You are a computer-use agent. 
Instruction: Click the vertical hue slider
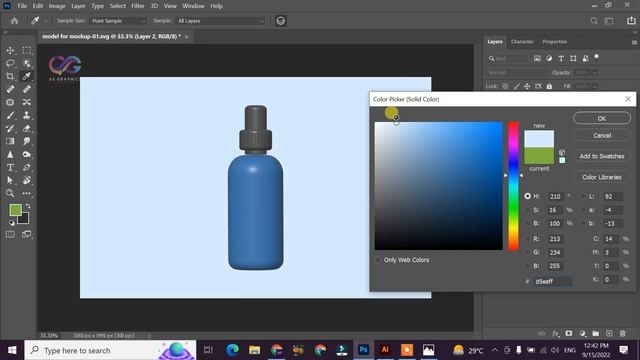click(513, 186)
